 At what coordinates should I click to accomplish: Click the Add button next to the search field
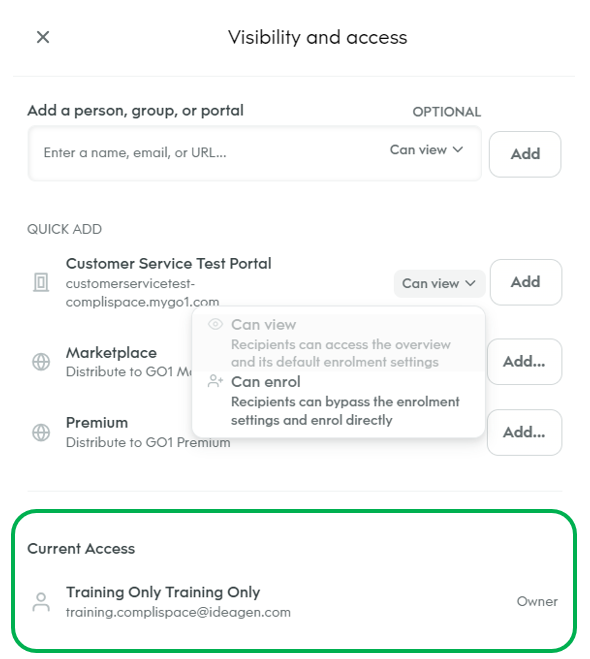pyautogui.click(x=525, y=154)
